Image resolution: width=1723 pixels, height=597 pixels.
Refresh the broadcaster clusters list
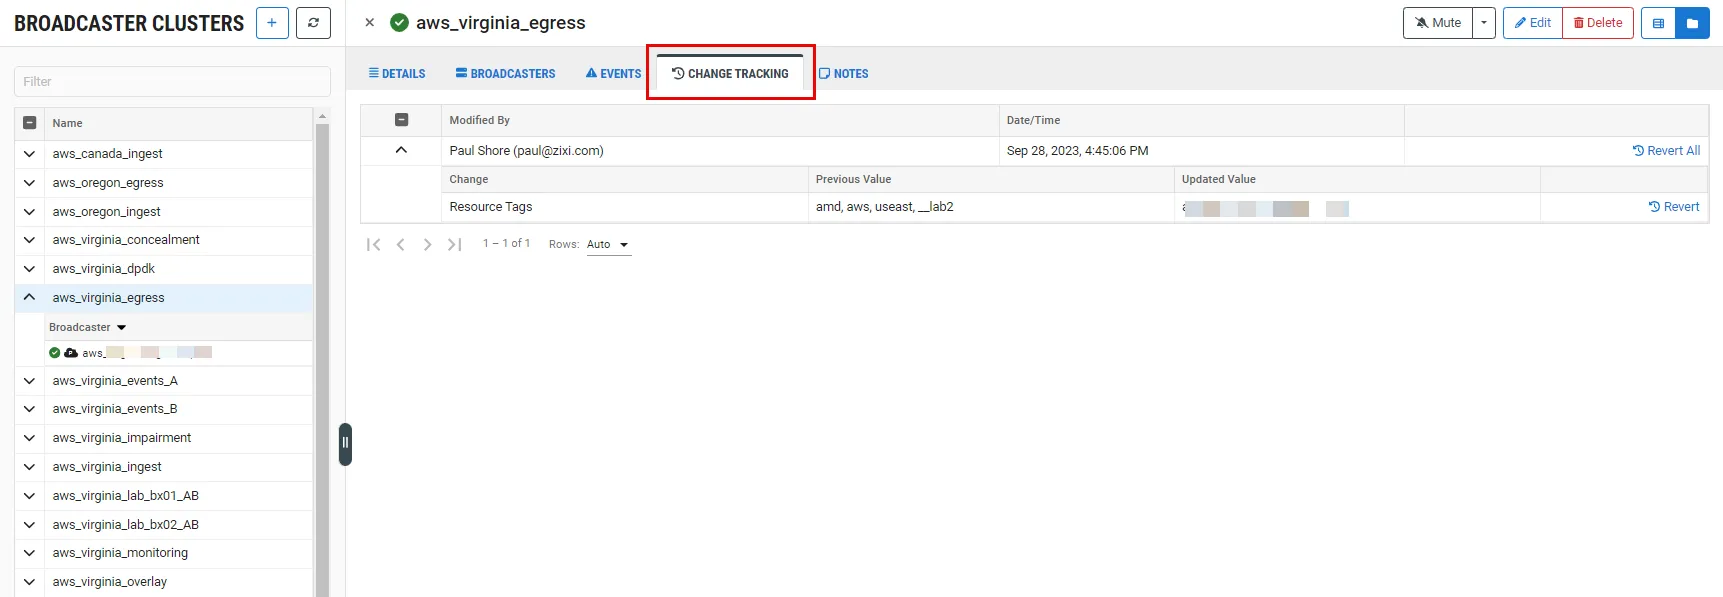[313, 23]
